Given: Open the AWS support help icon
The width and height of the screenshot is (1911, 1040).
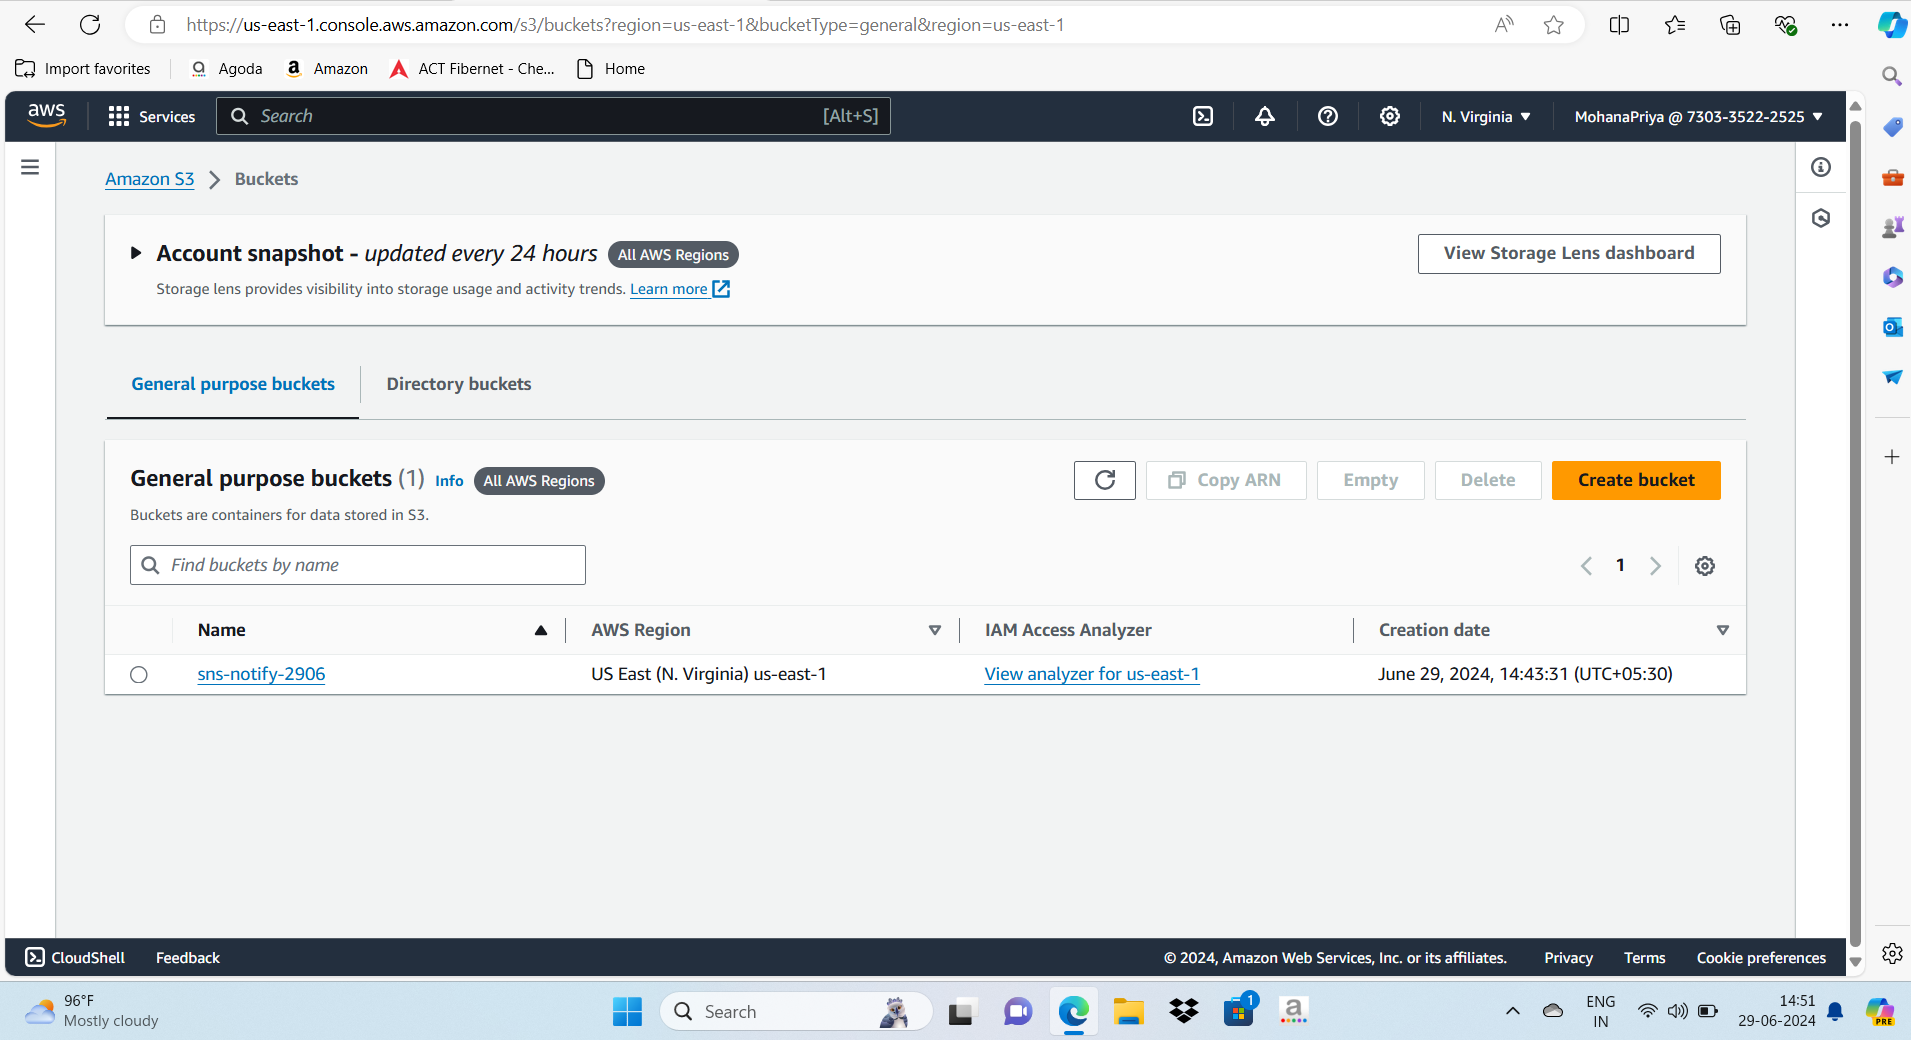Looking at the screenshot, I should pyautogui.click(x=1328, y=116).
